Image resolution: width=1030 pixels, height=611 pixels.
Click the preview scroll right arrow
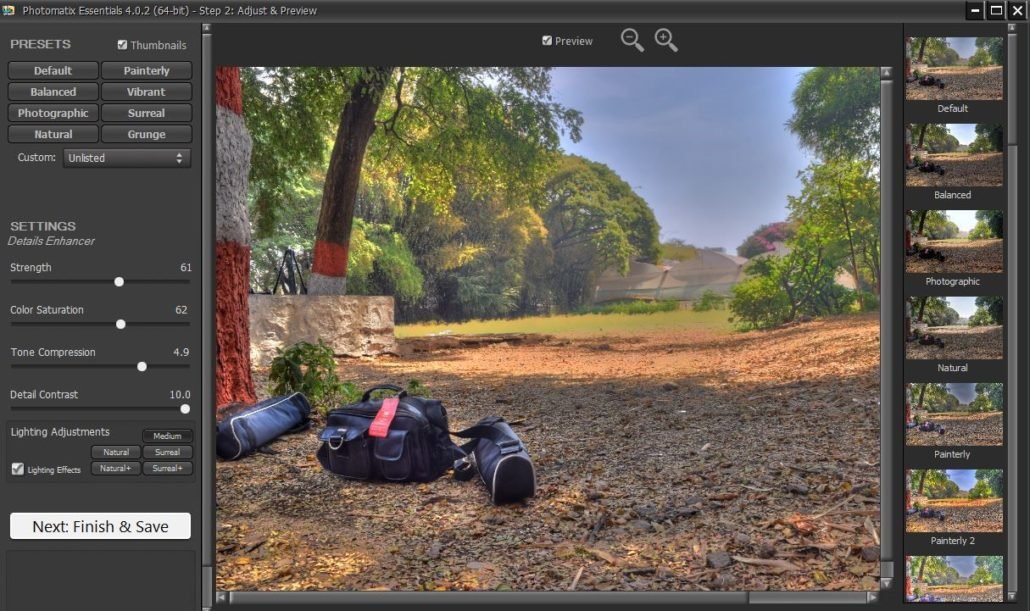872,597
